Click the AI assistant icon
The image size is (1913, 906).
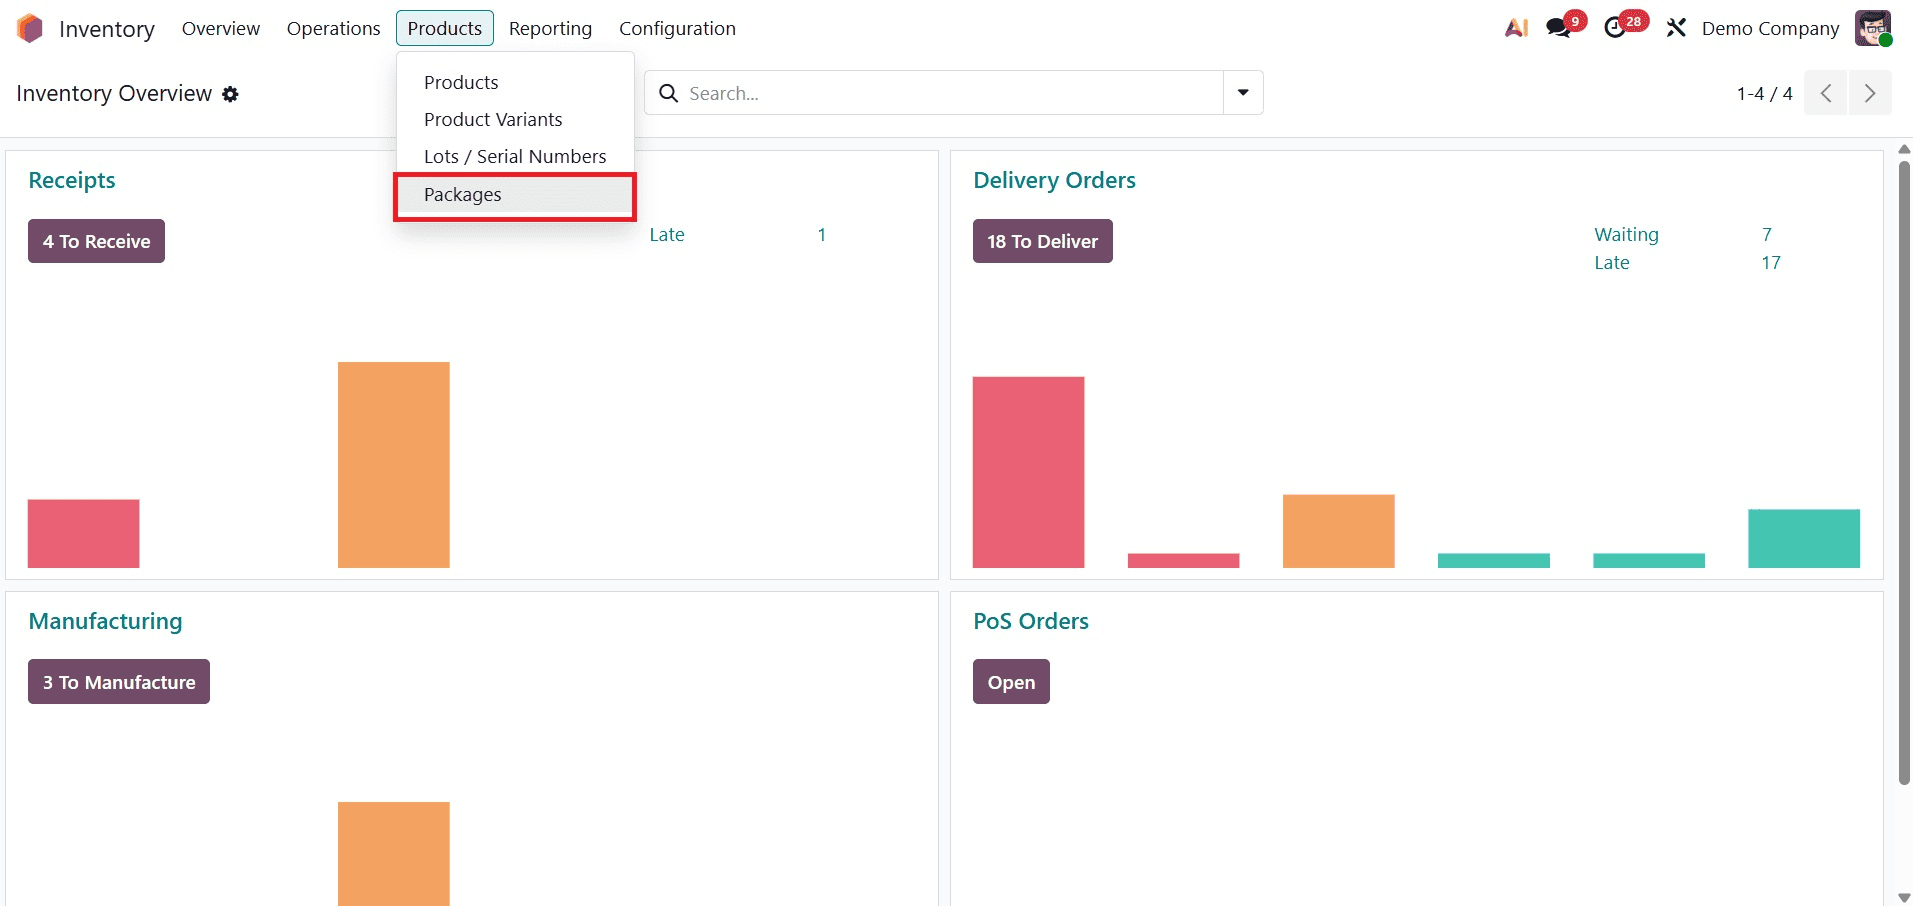[1515, 28]
